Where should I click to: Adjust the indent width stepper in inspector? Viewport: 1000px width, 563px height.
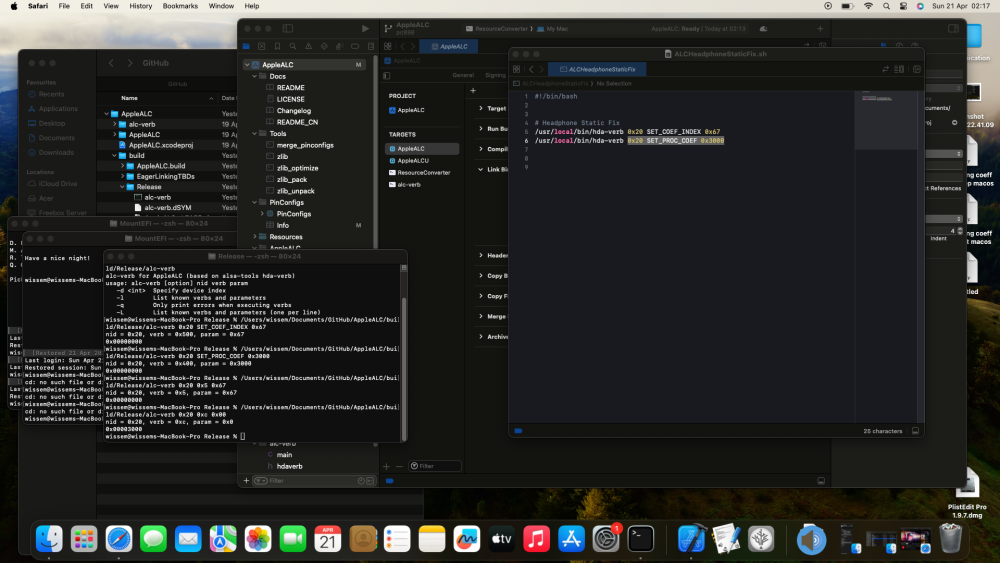tap(960, 231)
